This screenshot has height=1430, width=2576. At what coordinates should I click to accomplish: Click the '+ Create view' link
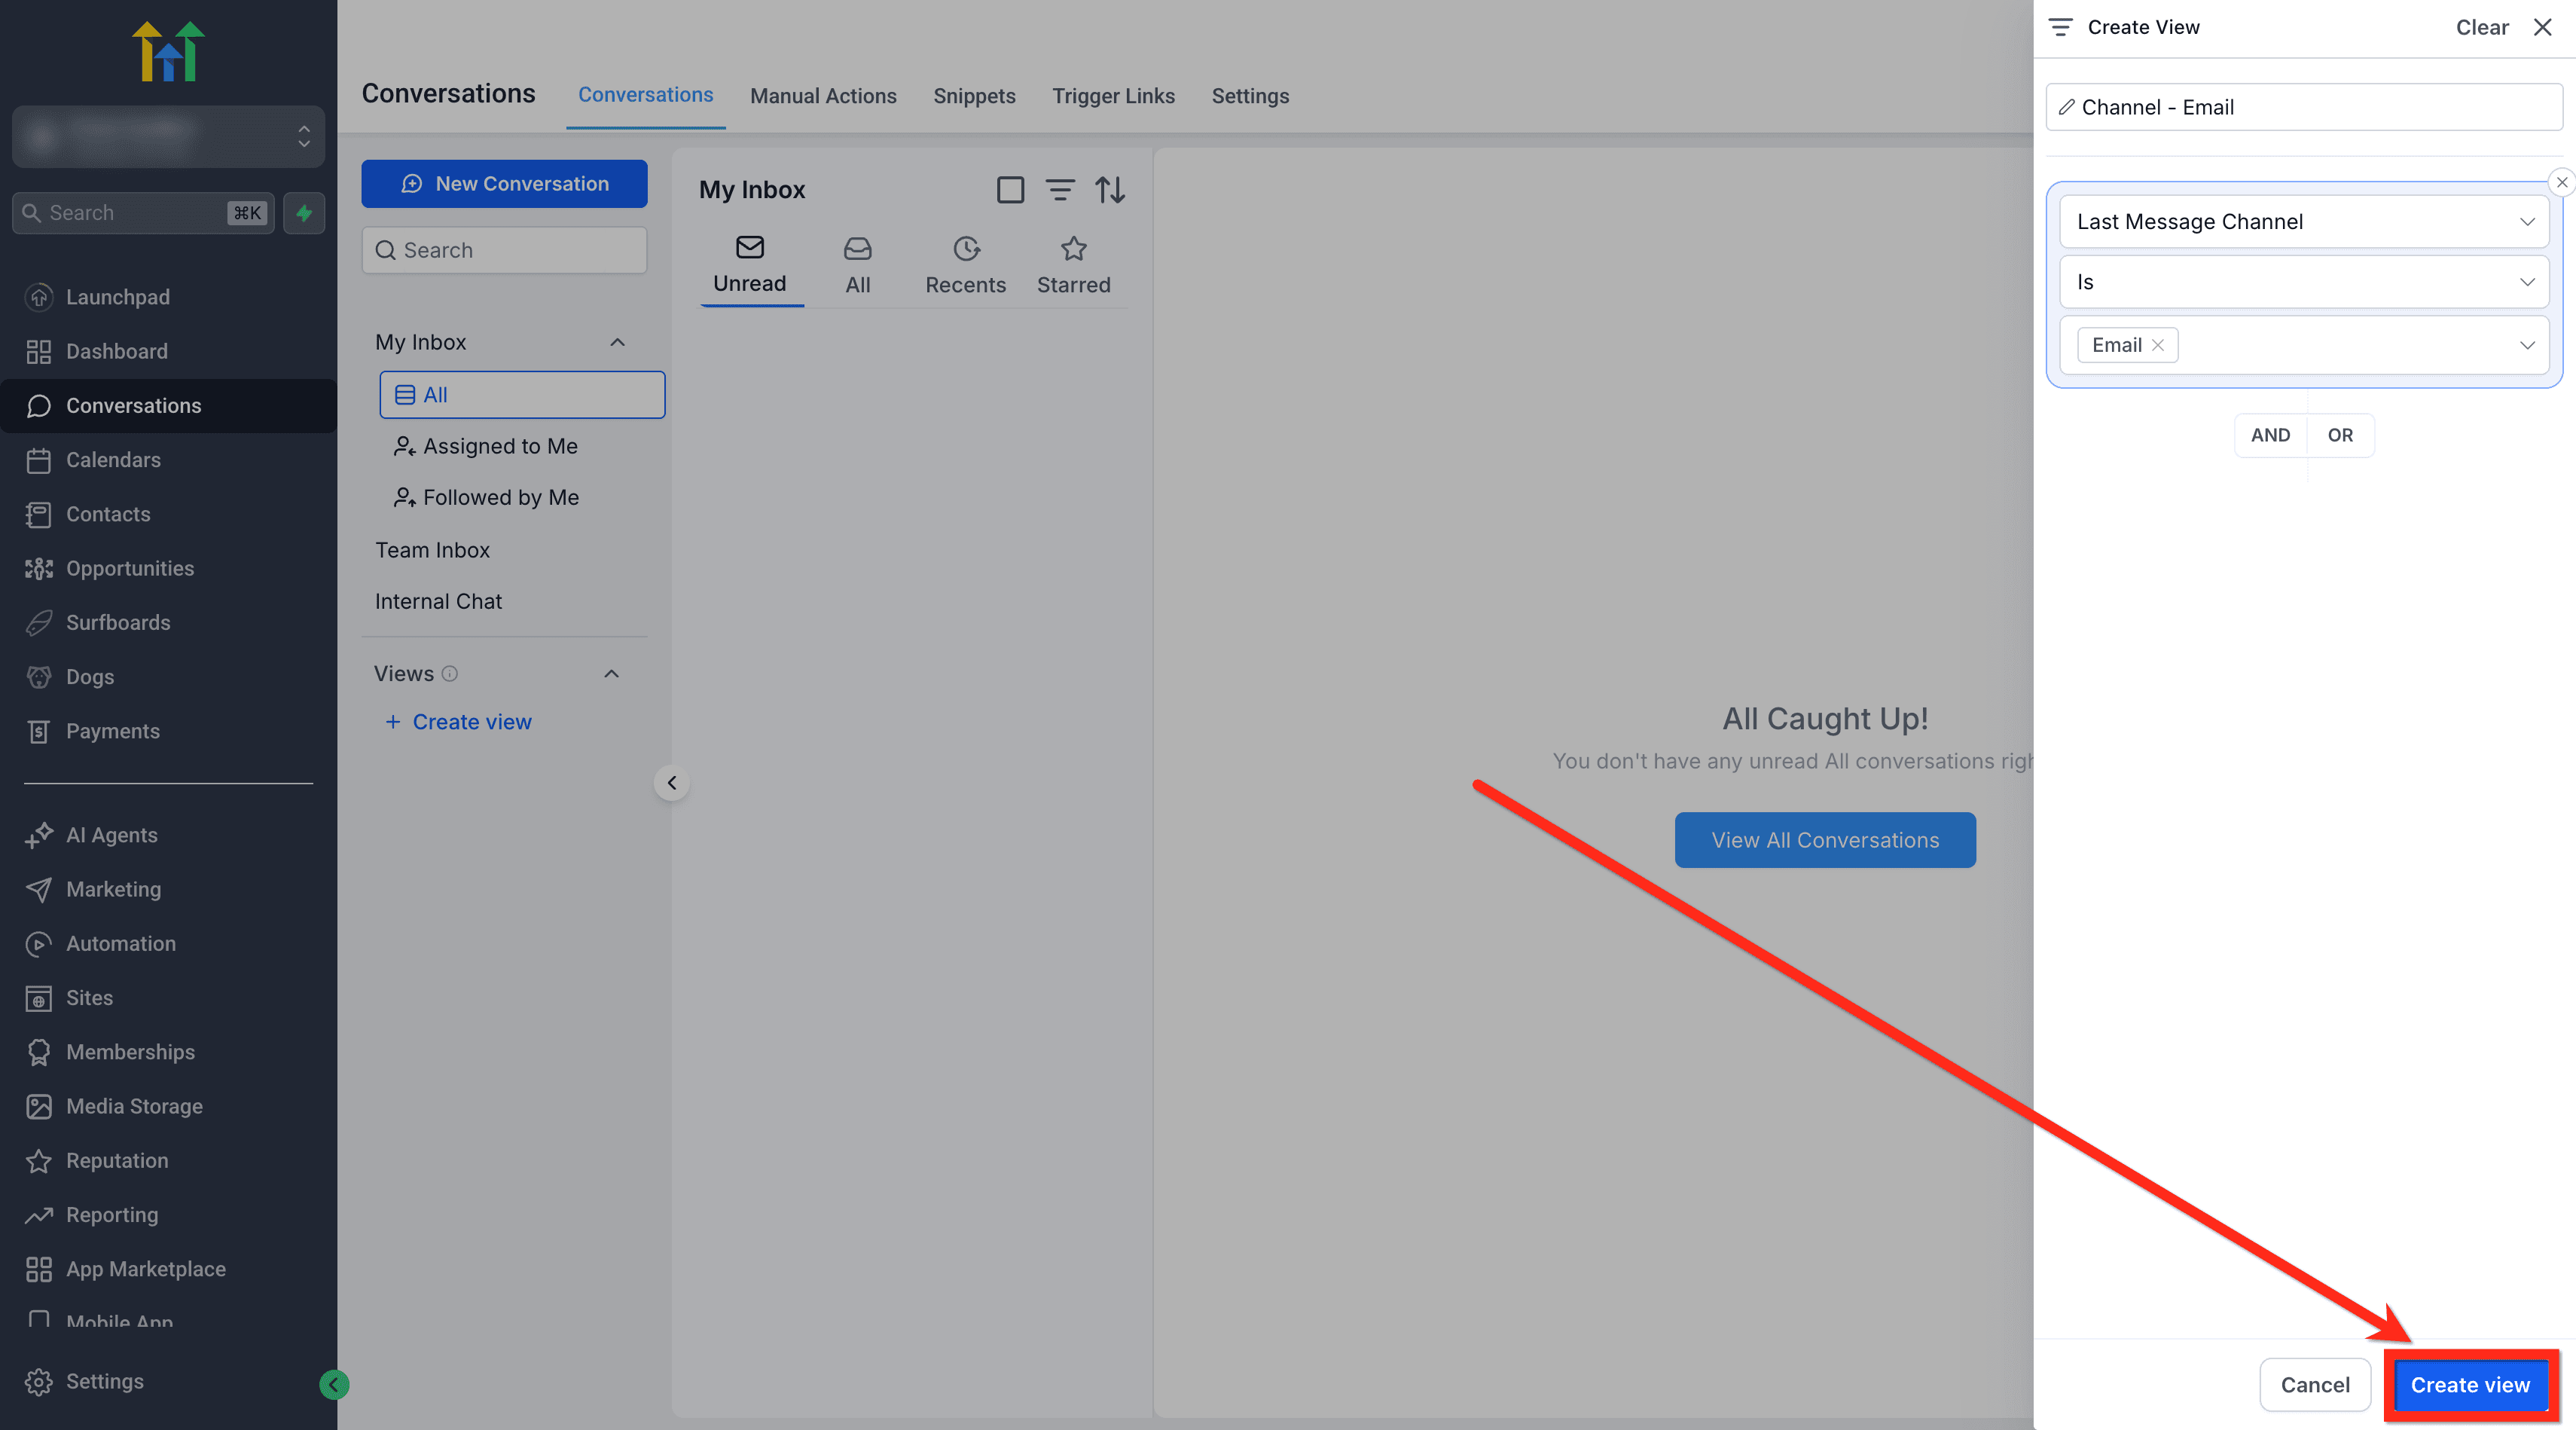[459, 722]
